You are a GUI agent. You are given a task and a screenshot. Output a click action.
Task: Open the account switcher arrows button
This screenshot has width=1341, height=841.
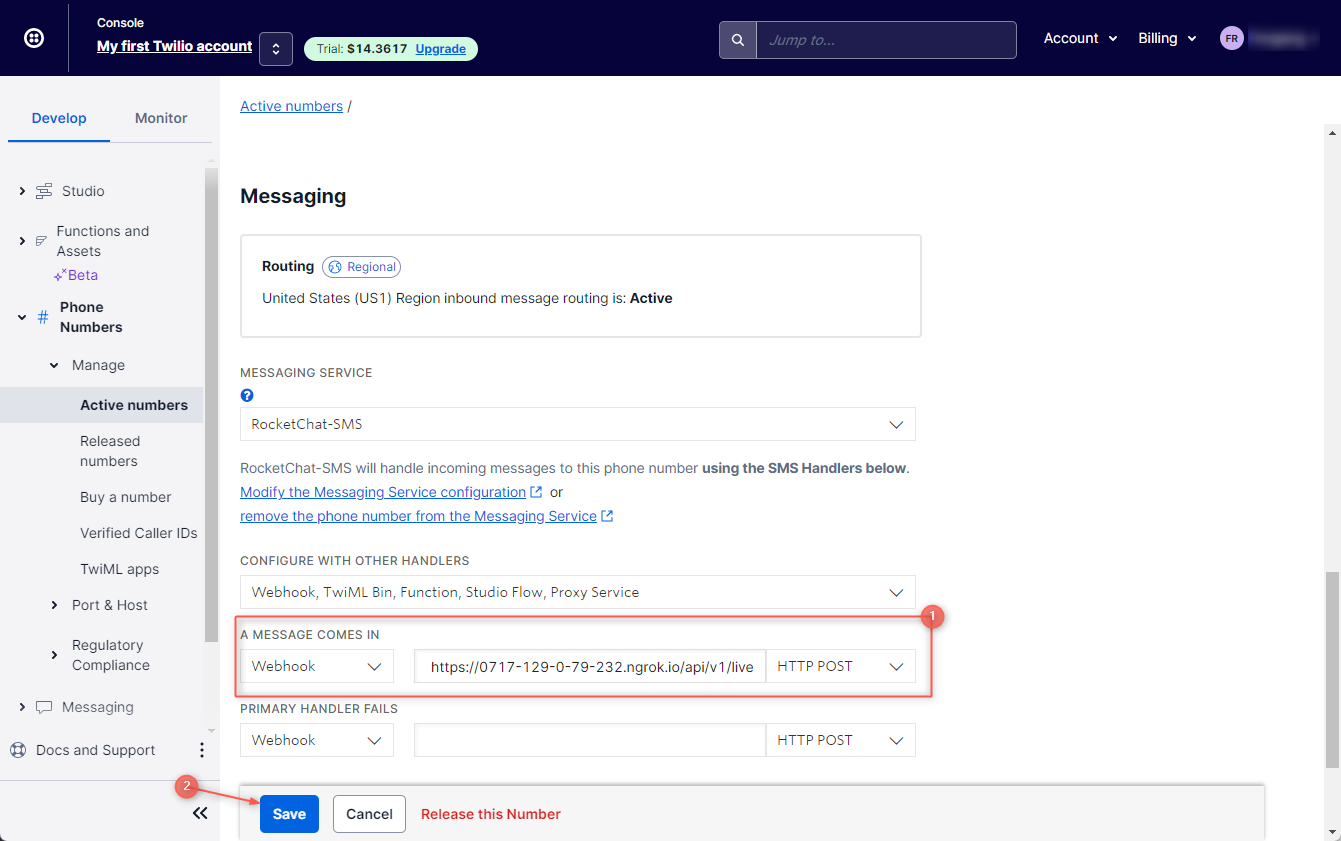point(275,48)
